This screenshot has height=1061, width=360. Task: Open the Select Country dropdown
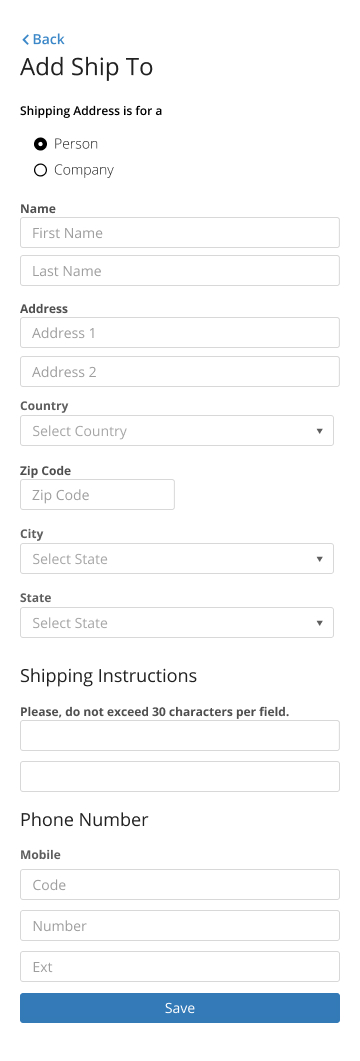177,430
